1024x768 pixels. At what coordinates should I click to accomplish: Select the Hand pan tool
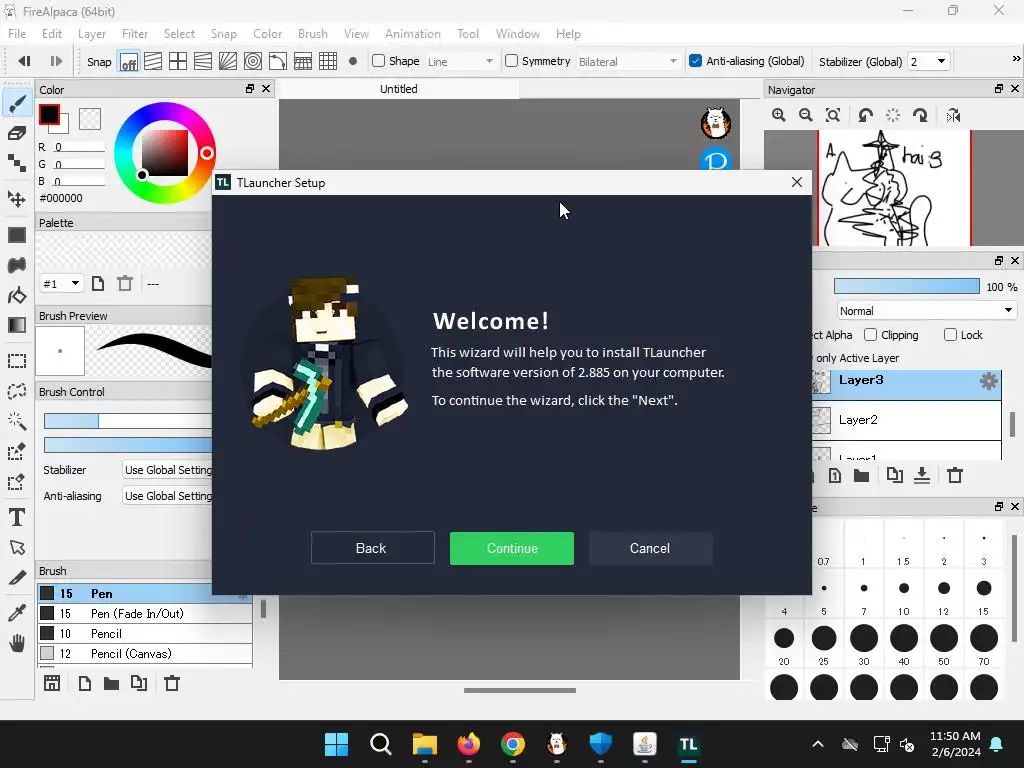(x=17, y=643)
